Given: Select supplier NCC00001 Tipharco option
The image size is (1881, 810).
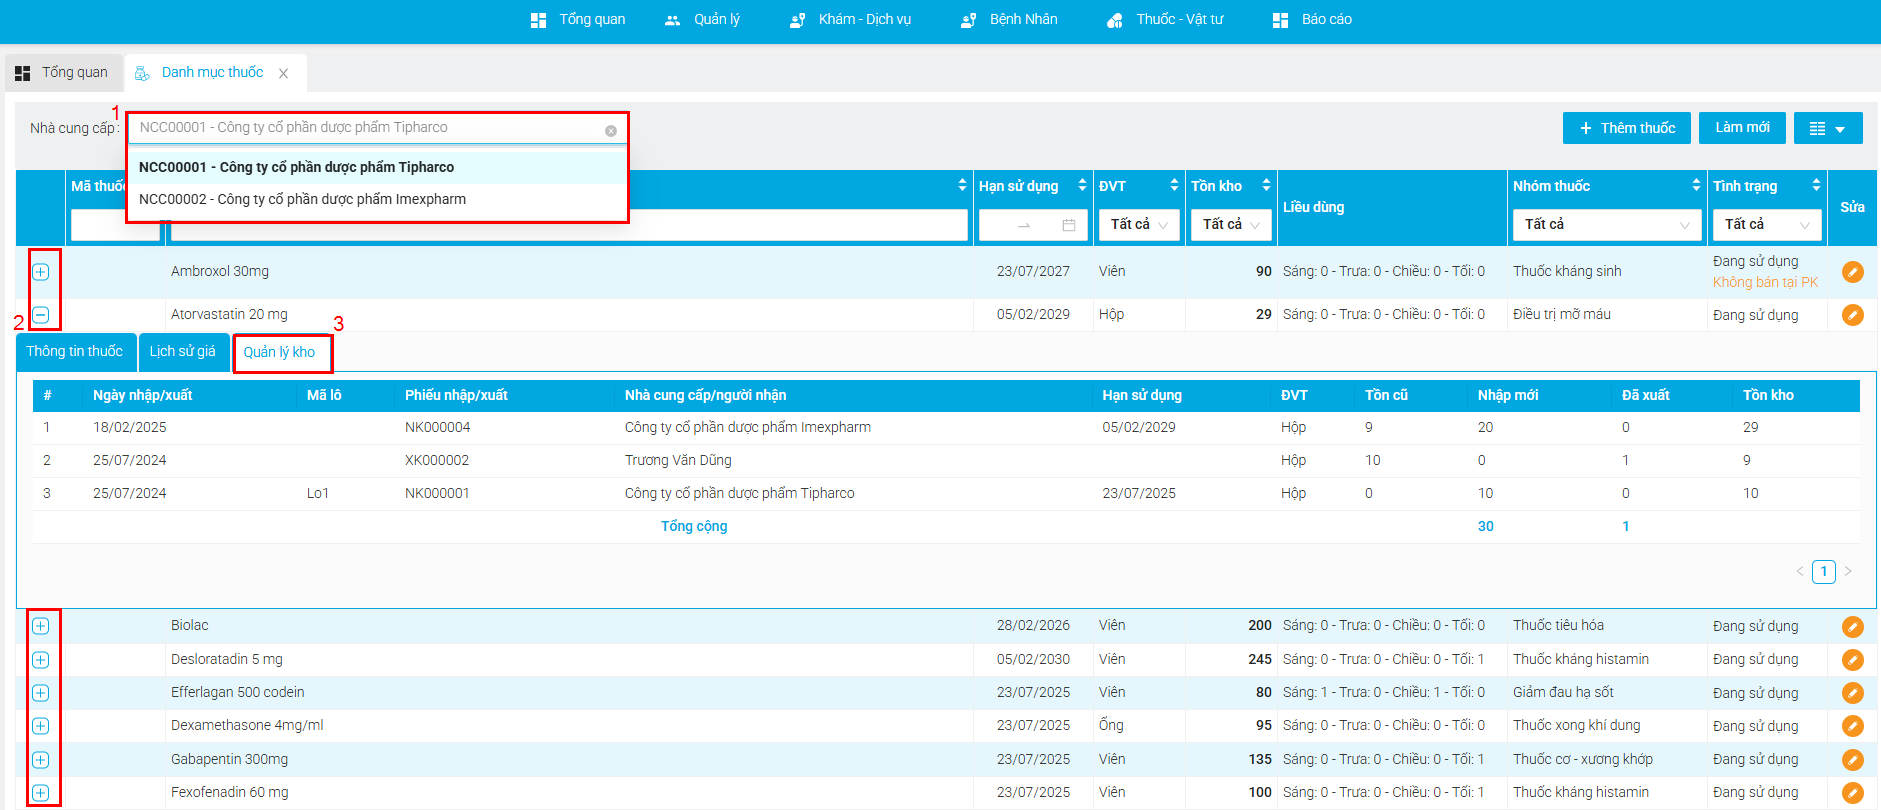Looking at the screenshot, I should 378,167.
